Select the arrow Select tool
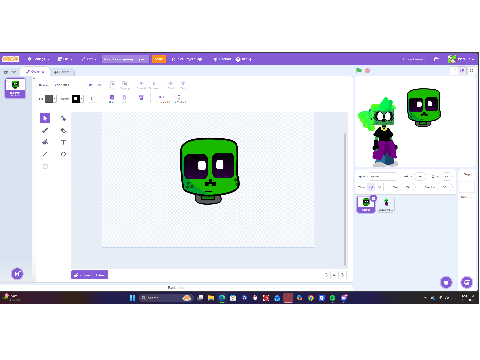This screenshot has width=480, height=360. click(x=45, y=118)
